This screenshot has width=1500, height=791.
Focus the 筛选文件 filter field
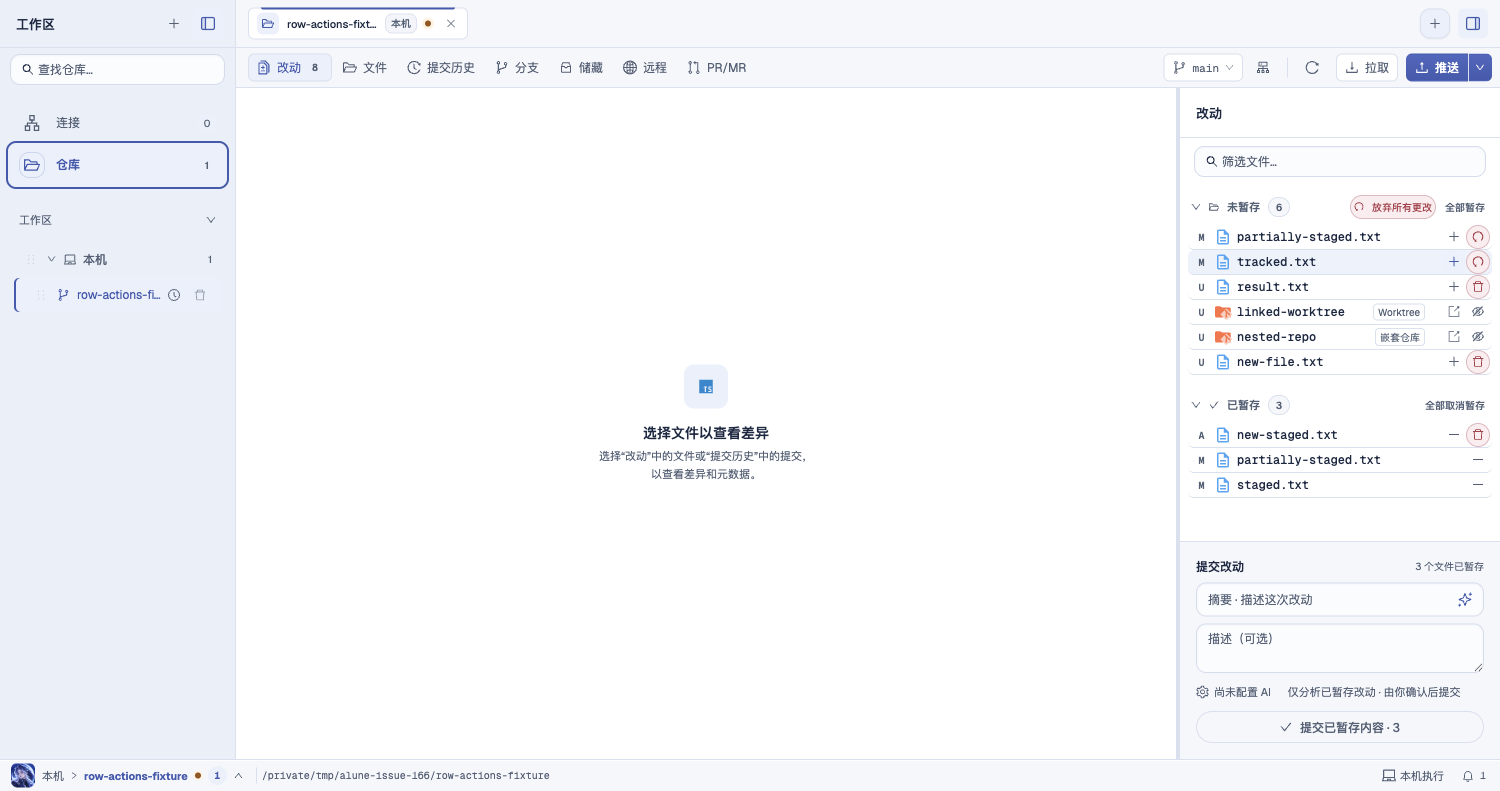tap(1340, 161)
